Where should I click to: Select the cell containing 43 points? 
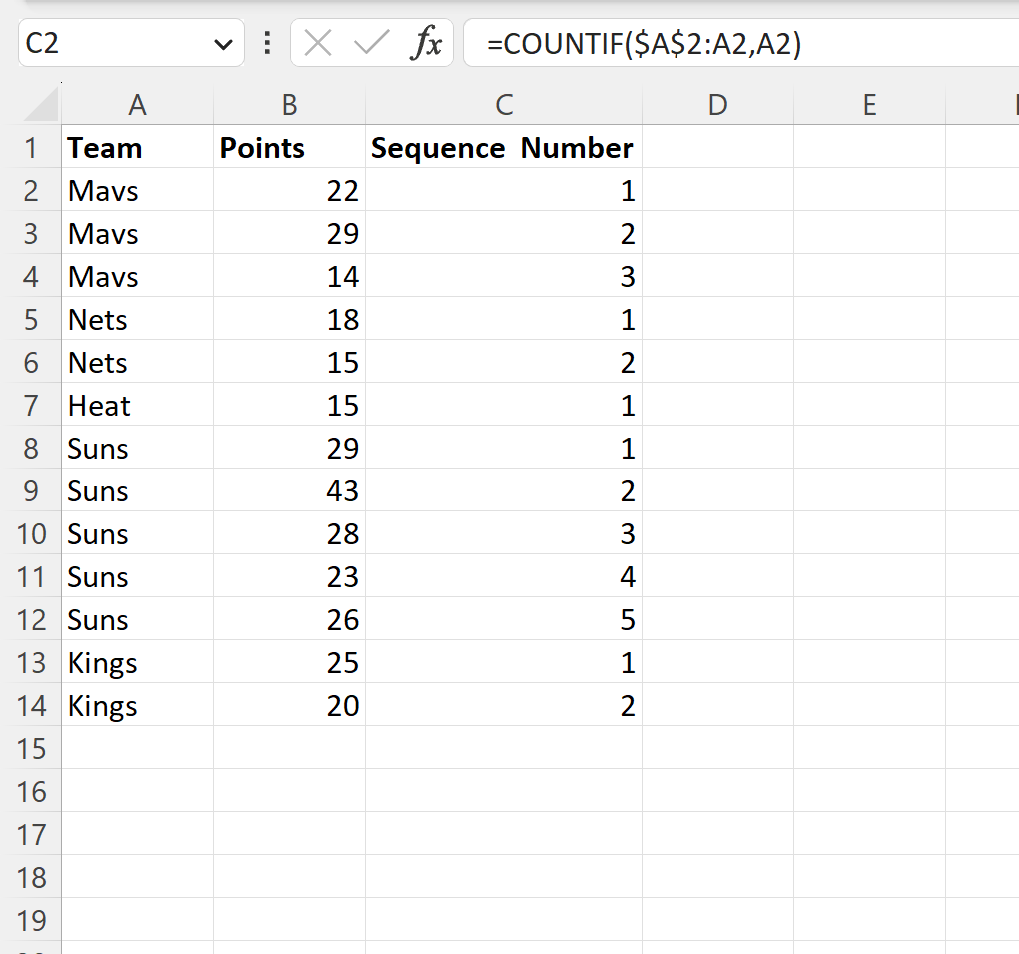[289, 490]
